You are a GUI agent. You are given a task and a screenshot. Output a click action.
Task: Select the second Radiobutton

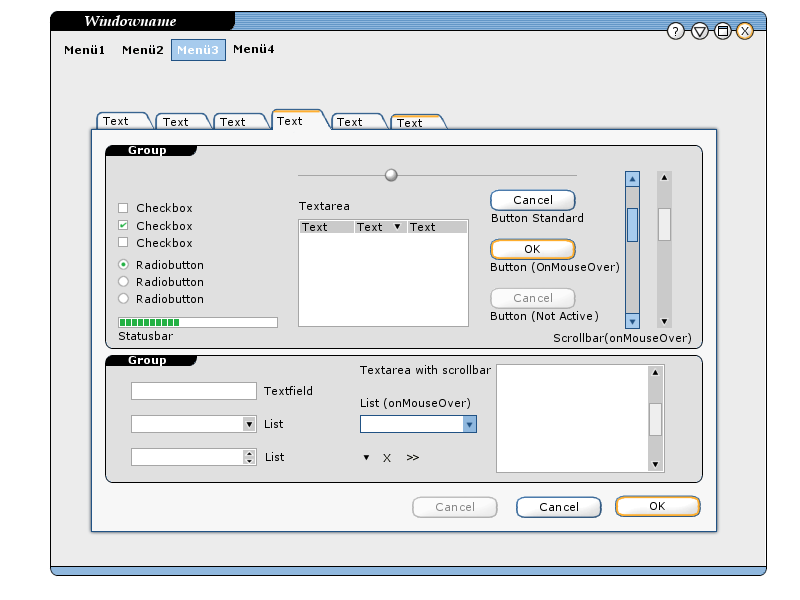click(x=123, y=281)
